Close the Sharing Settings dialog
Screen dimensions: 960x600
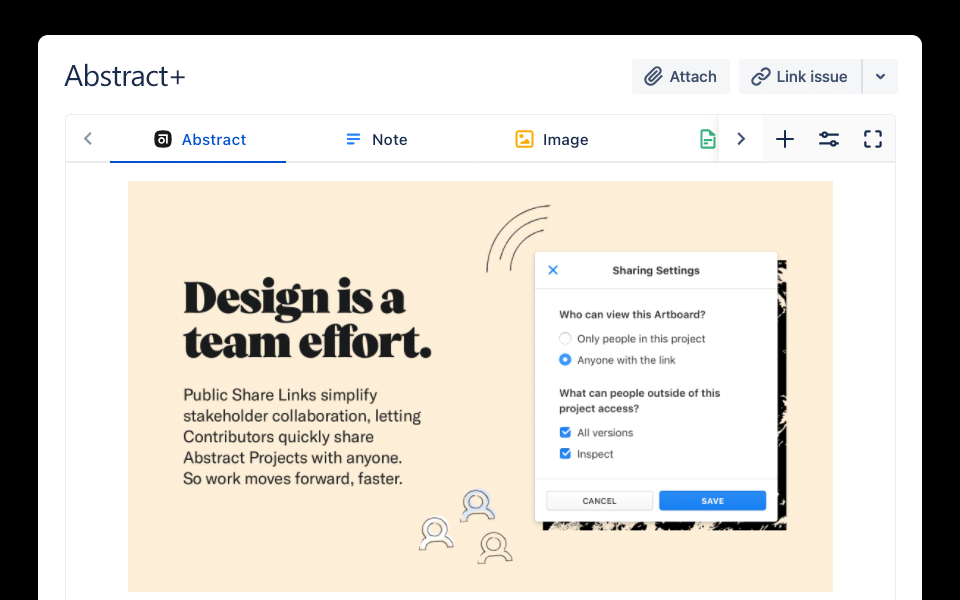(x=553, y=270)
